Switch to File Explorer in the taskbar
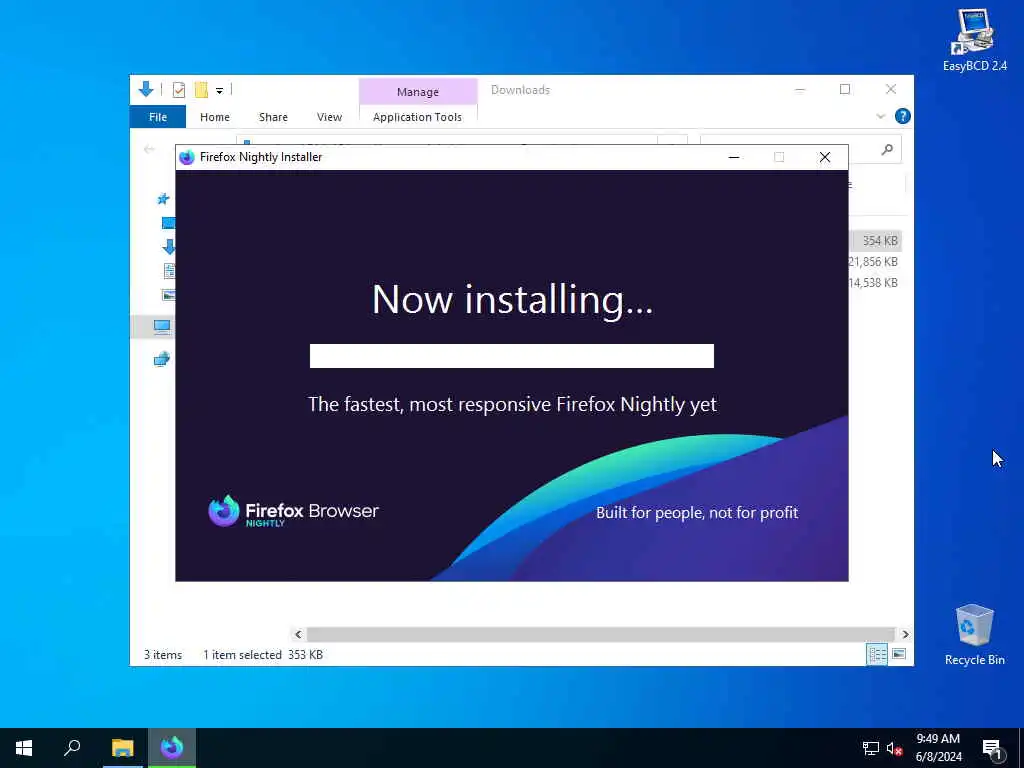 coord(122,748)
